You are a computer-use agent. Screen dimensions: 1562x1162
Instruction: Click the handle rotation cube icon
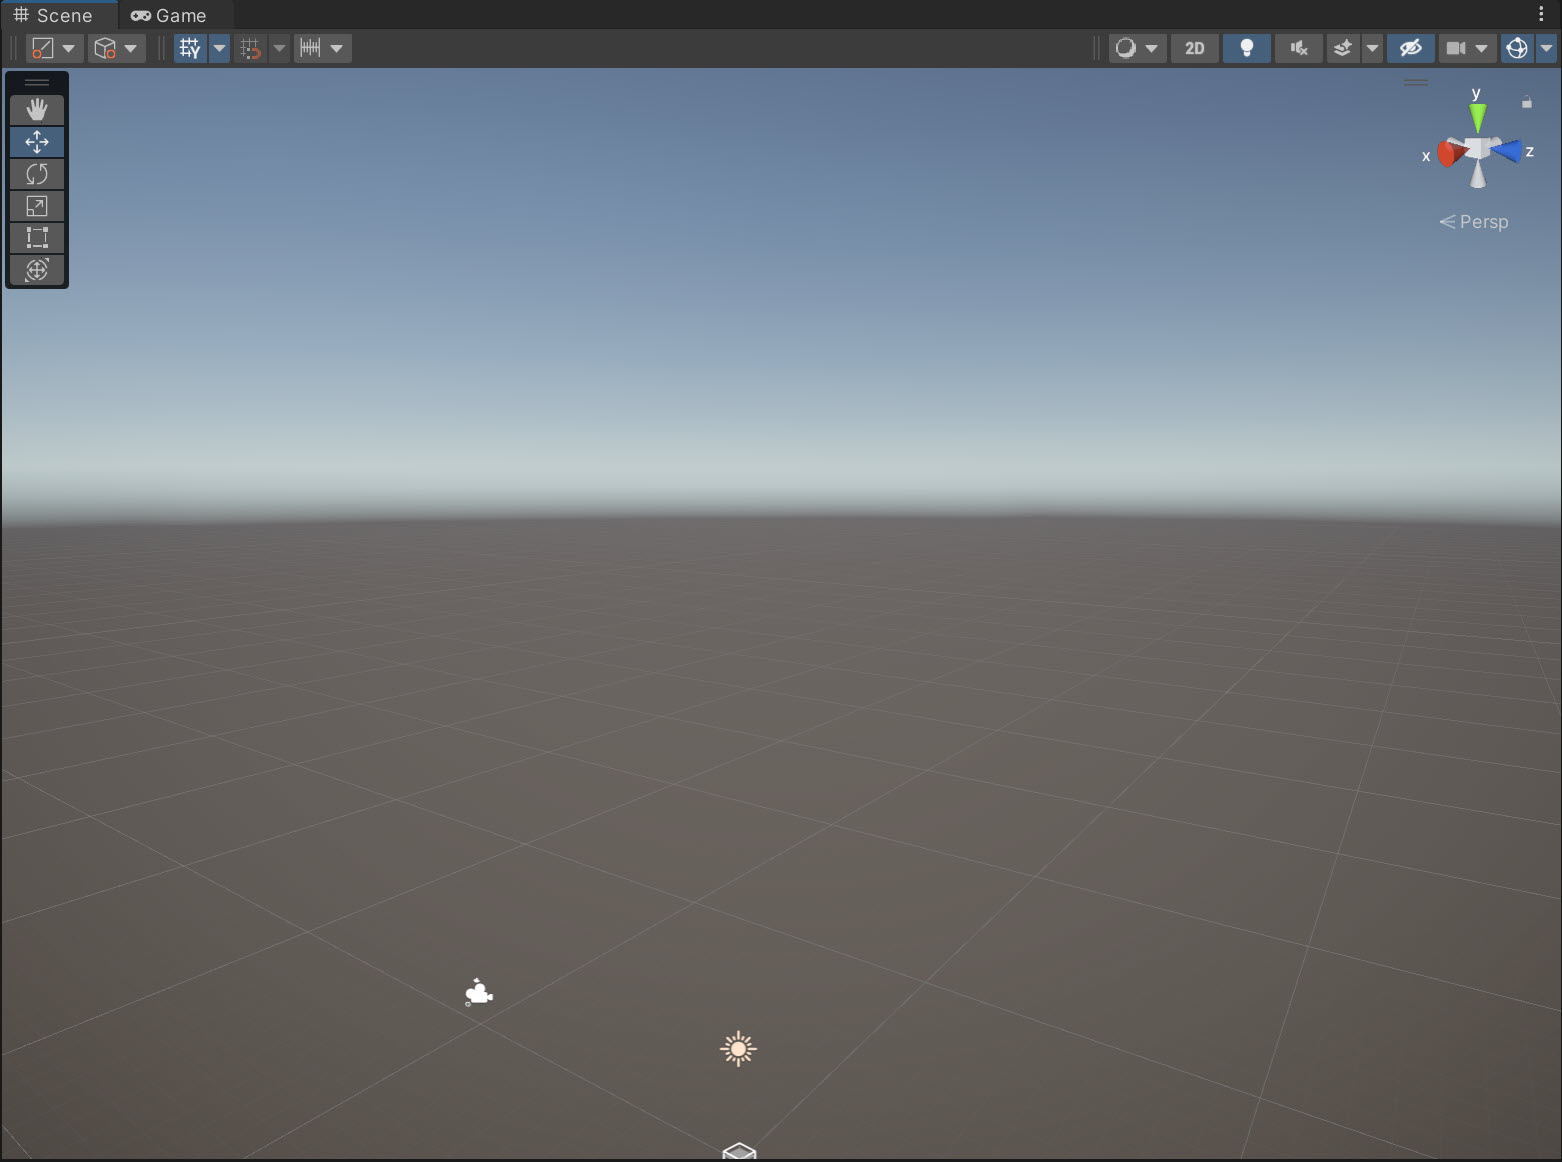click(104, 48)
